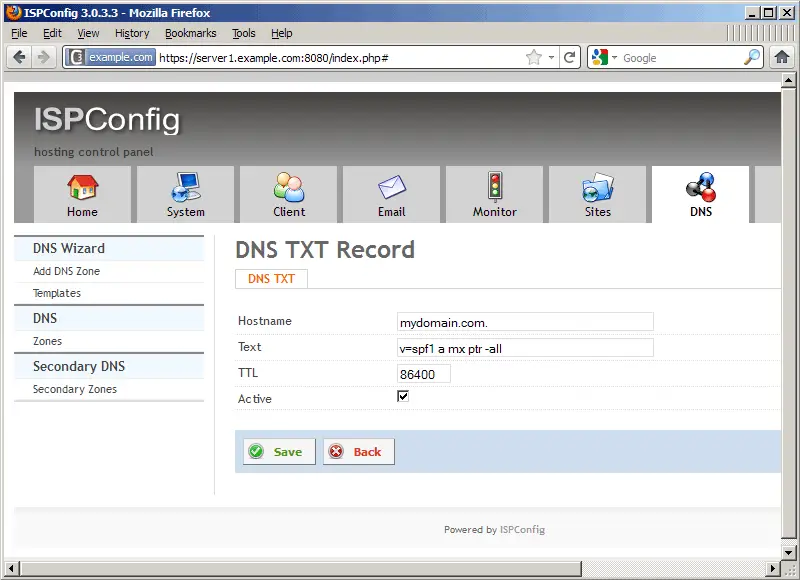Image resolution: width=800 pixels, height=580 pixels.
Task: Click the search magnifier icon
Action: 752,57
